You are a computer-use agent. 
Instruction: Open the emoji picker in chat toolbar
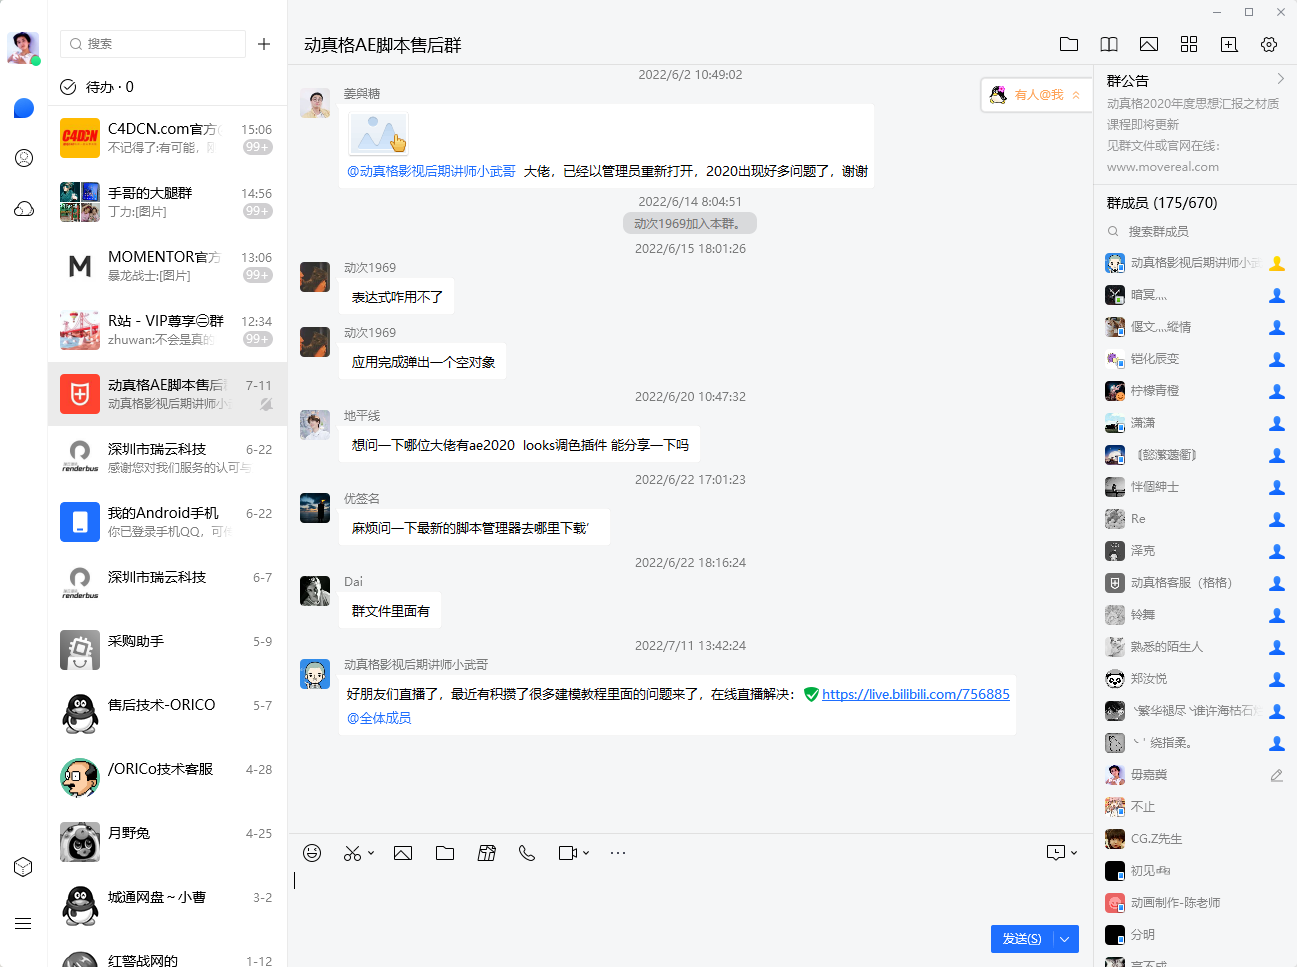312,853
